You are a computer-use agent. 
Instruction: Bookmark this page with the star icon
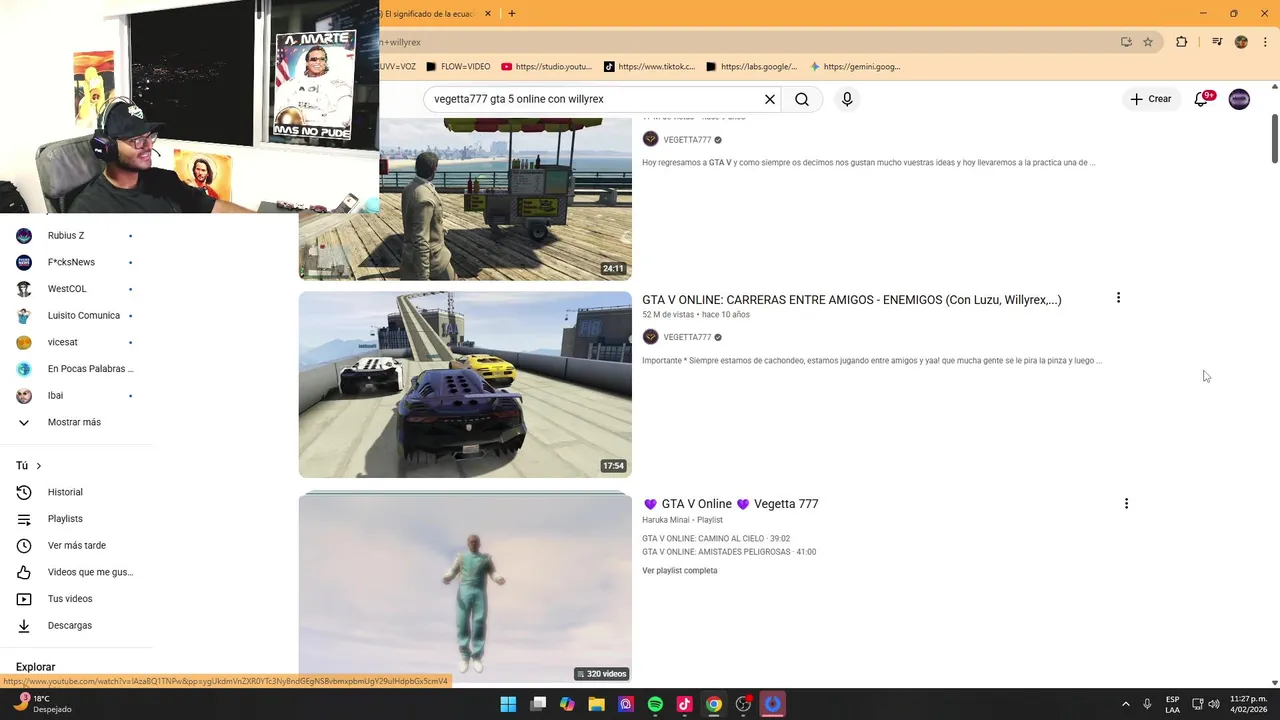point(1148,42)
